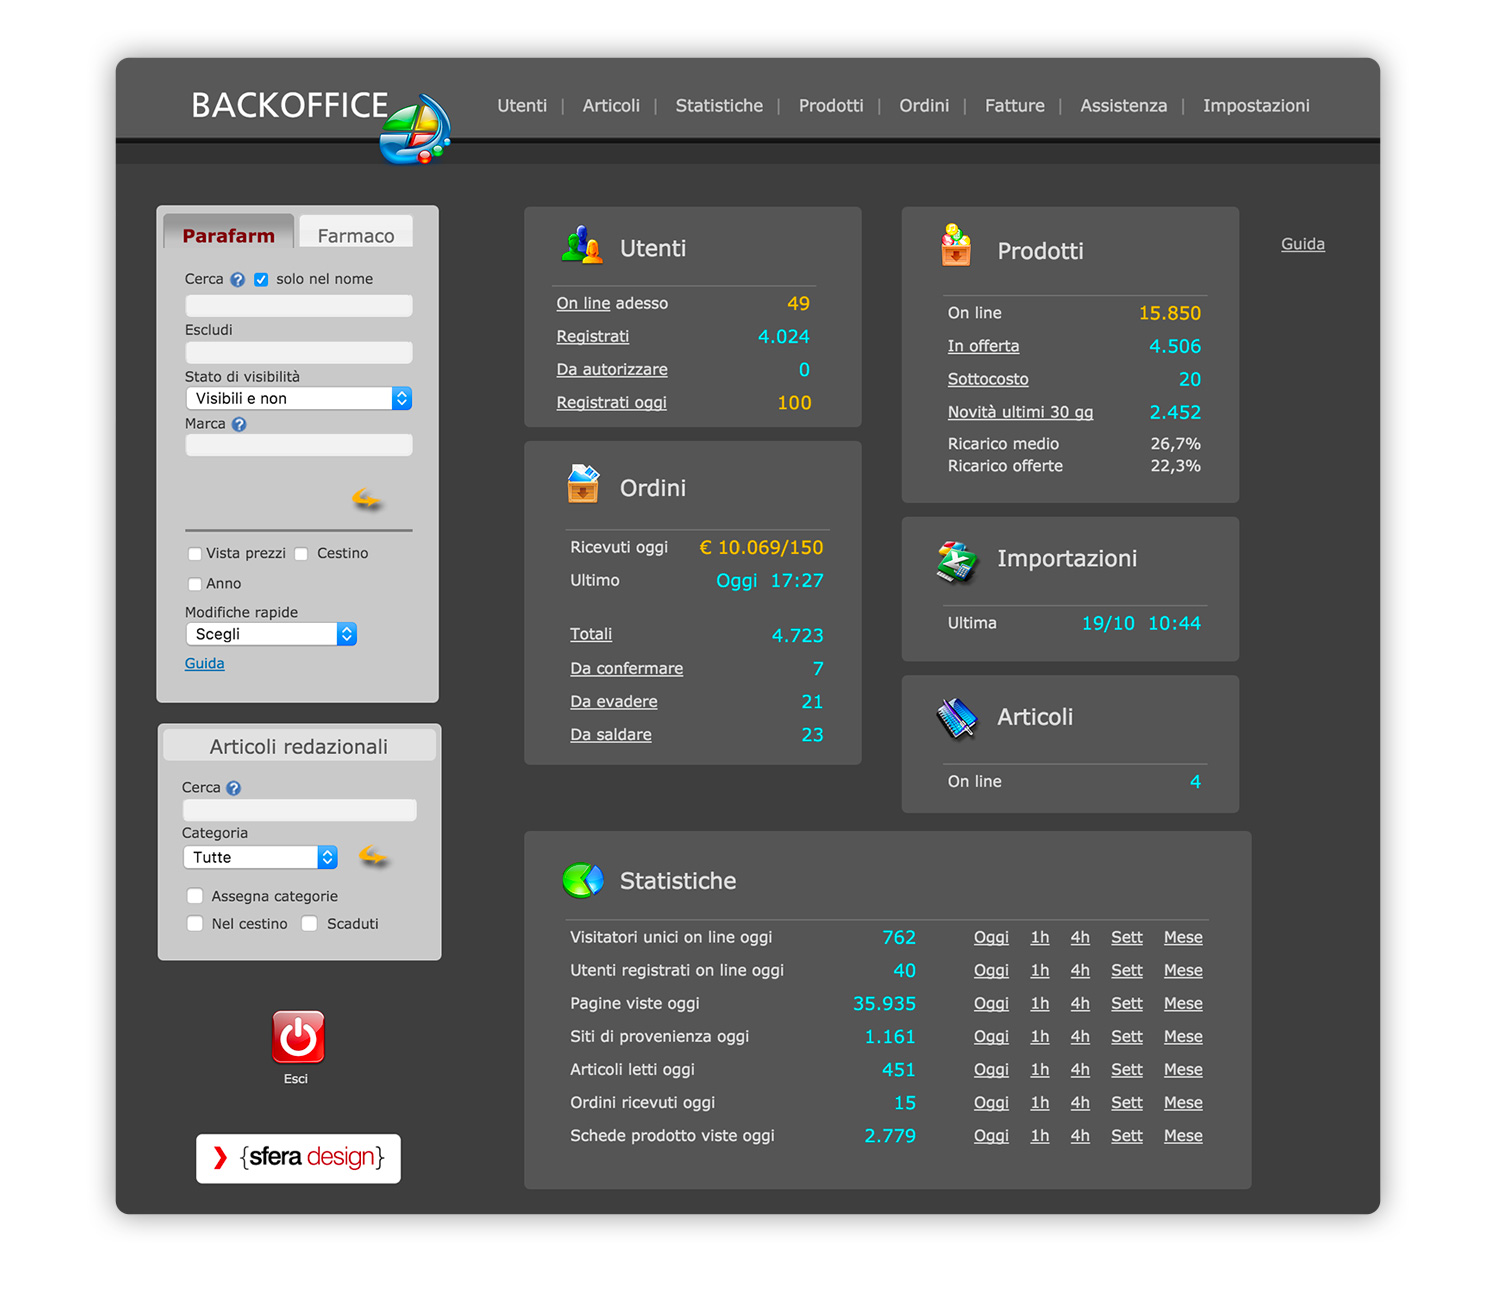Click the Statistiche pie chart icon
Screen dimensions: 1500x1300
click(x=584, y=879)
